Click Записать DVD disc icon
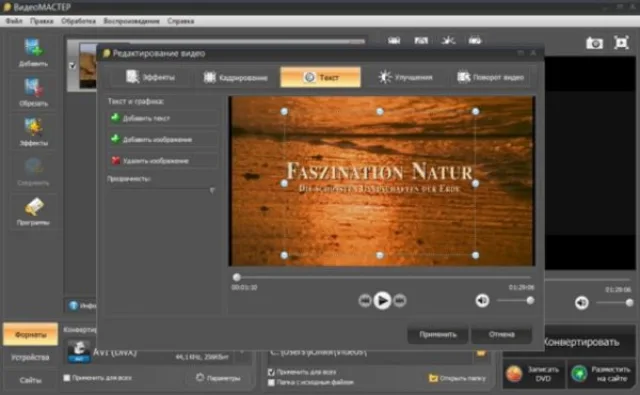Image resolution: width=640 pixels, height=395 pixels. pos(514,373)
